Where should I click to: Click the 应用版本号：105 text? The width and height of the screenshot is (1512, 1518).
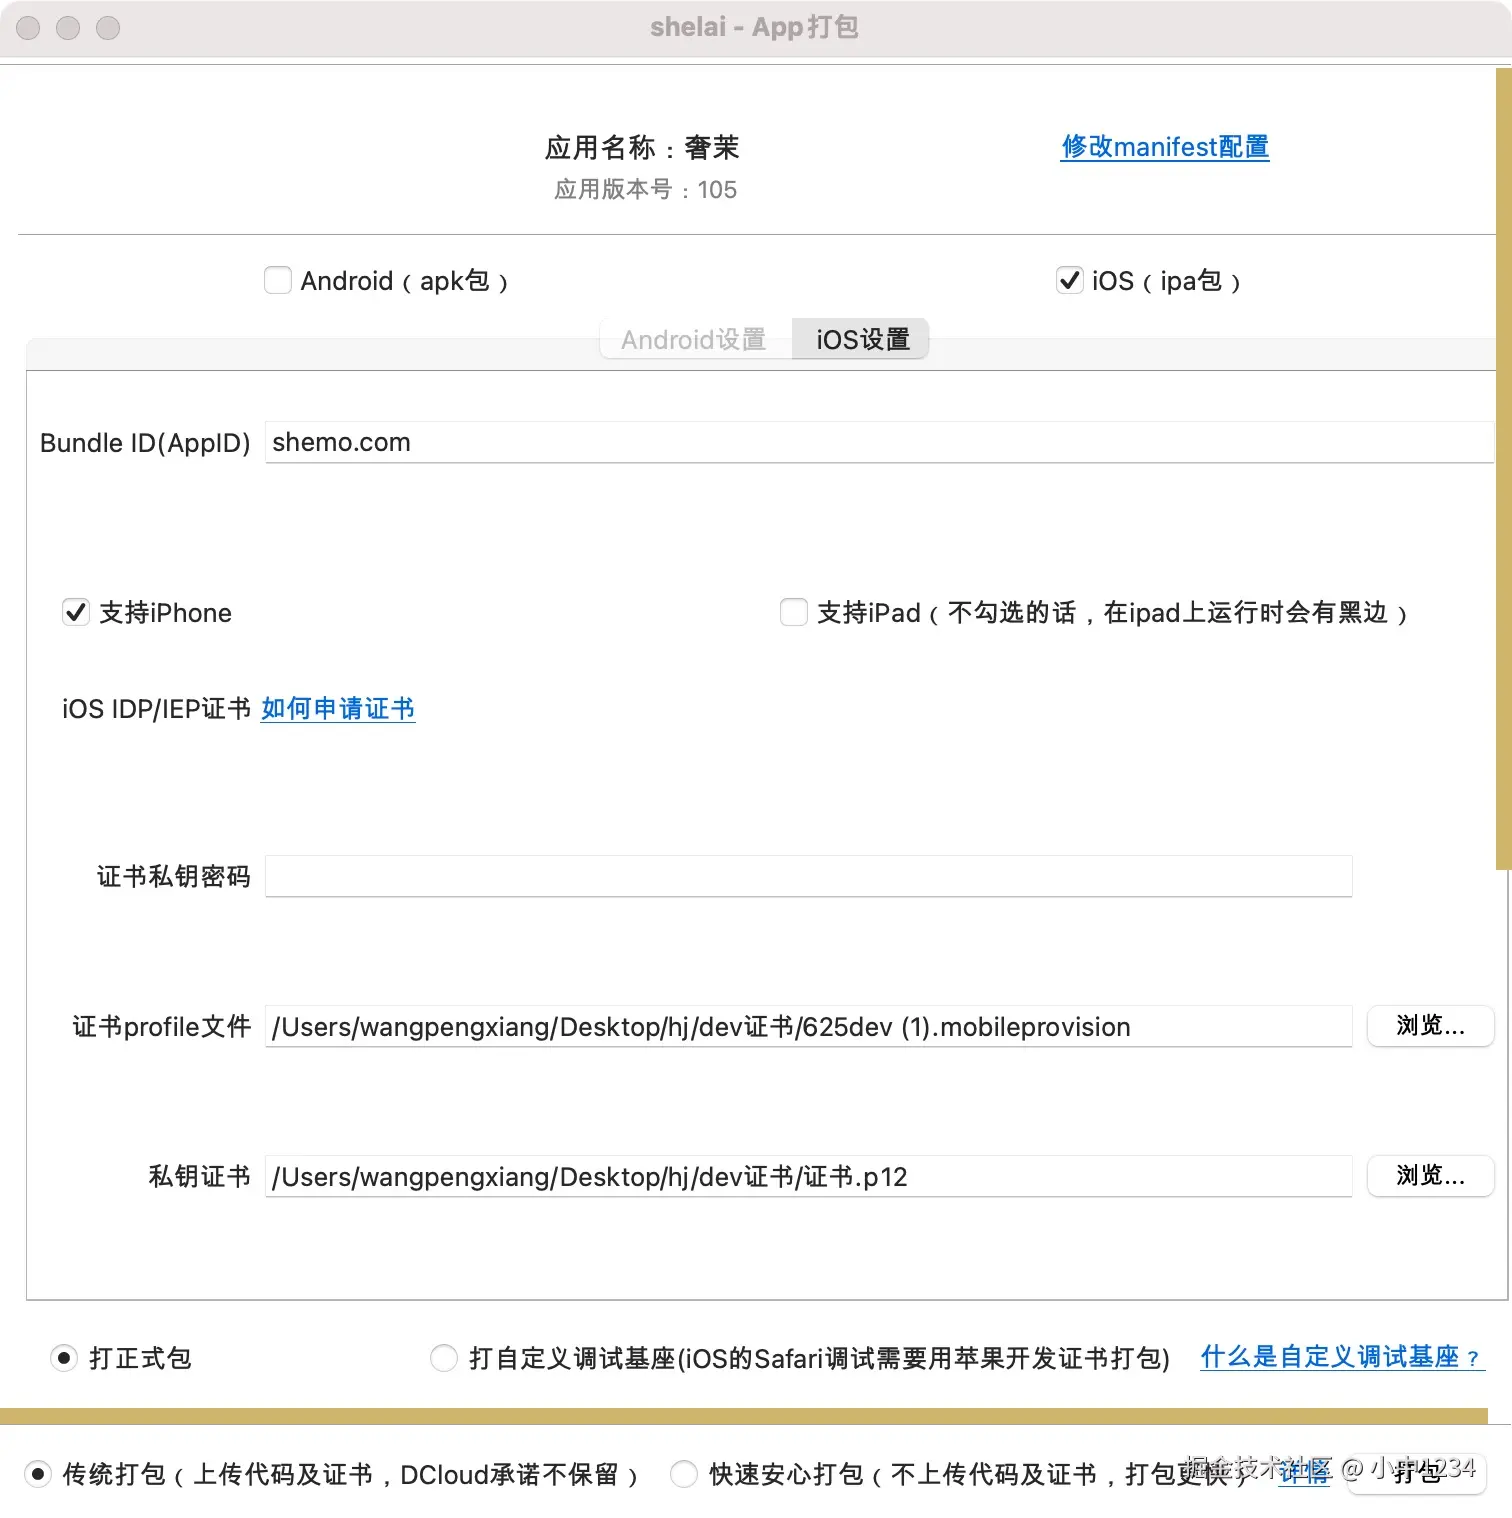646,190
